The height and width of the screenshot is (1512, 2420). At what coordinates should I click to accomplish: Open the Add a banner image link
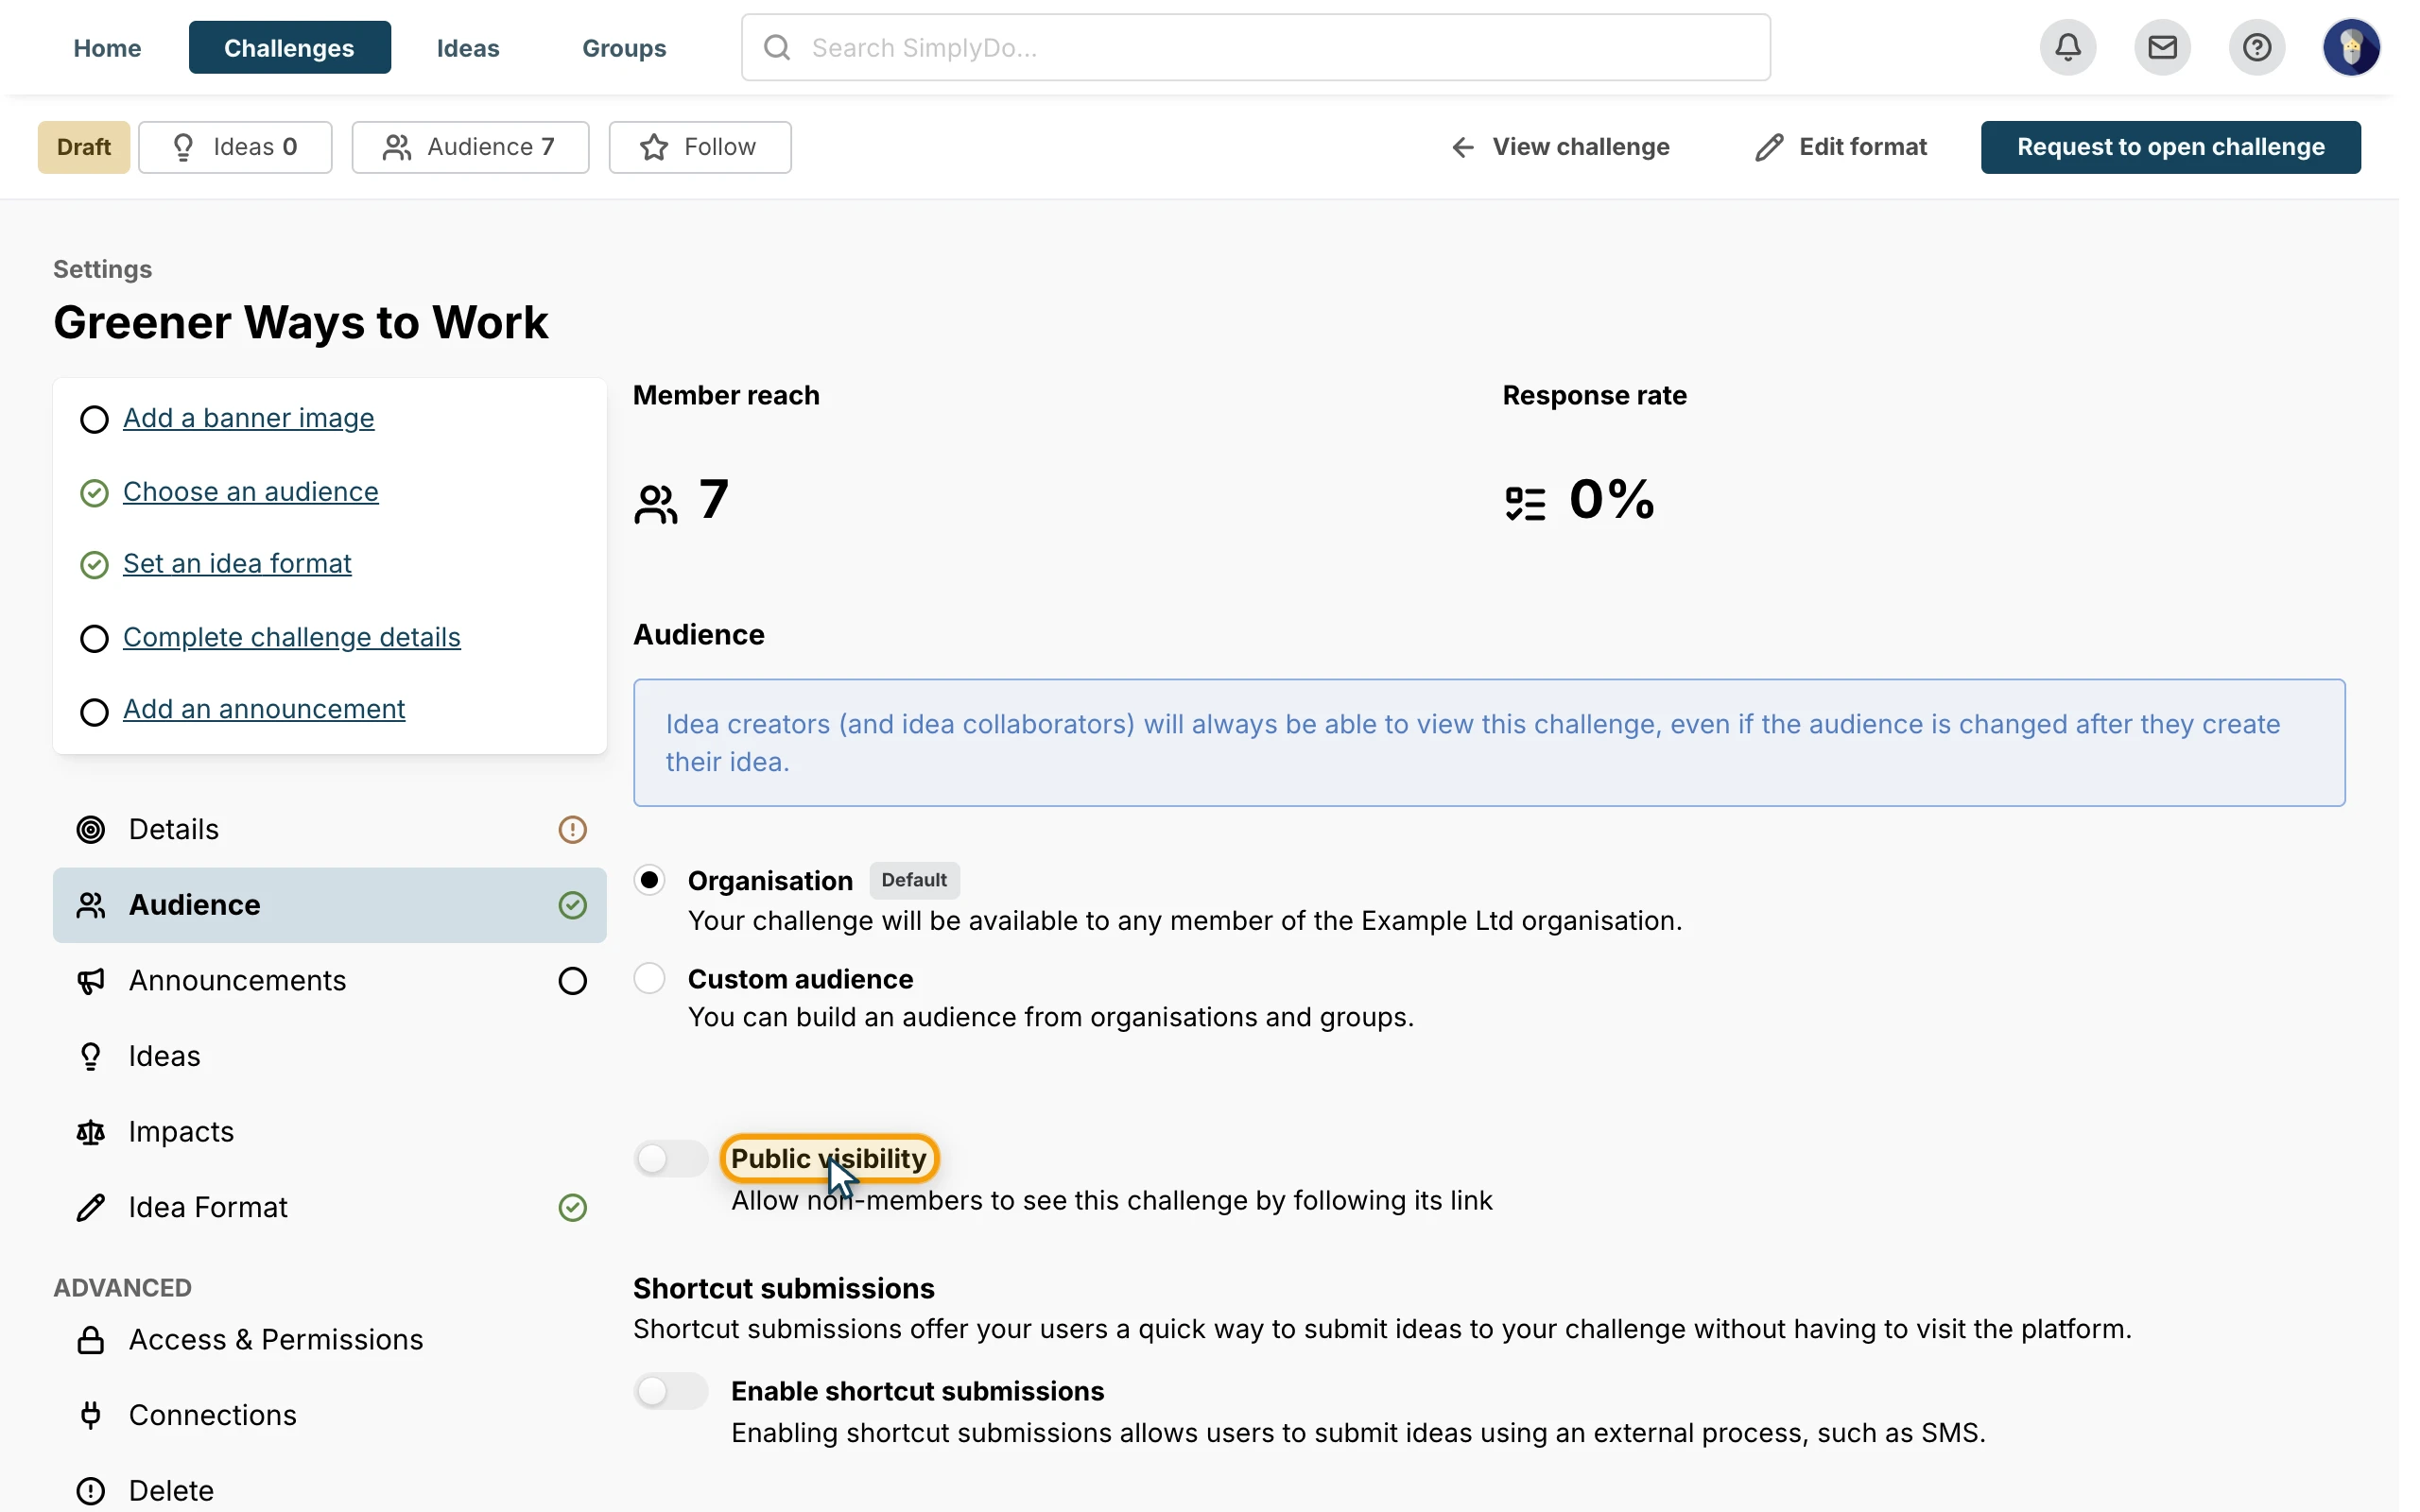(x=248, y=418)
